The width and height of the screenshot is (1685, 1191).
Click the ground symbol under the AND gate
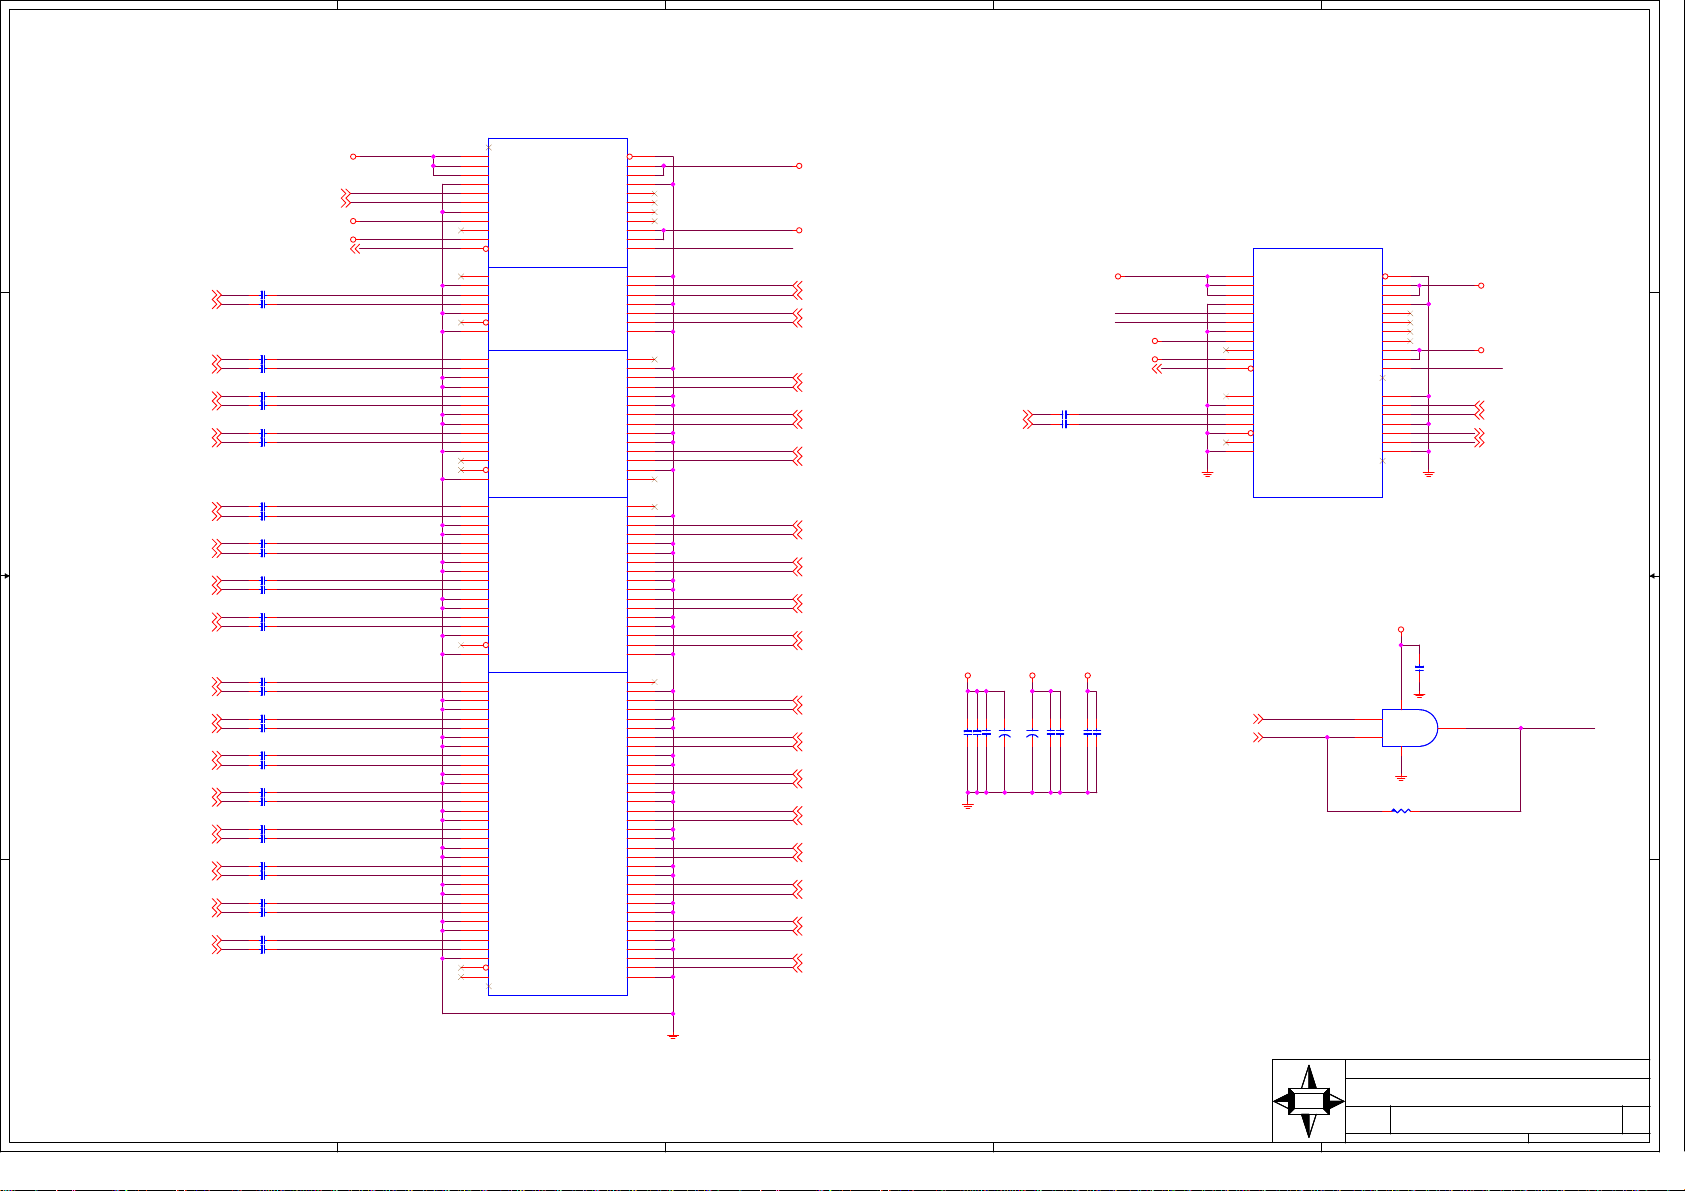point(1401,778)
